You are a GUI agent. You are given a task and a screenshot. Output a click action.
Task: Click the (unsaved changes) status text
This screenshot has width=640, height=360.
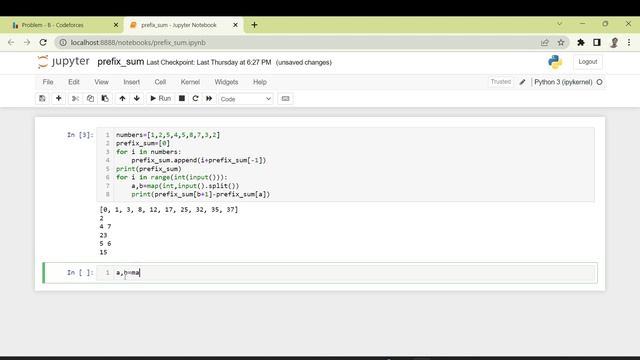pyautogui.click(x=304, y=62)
